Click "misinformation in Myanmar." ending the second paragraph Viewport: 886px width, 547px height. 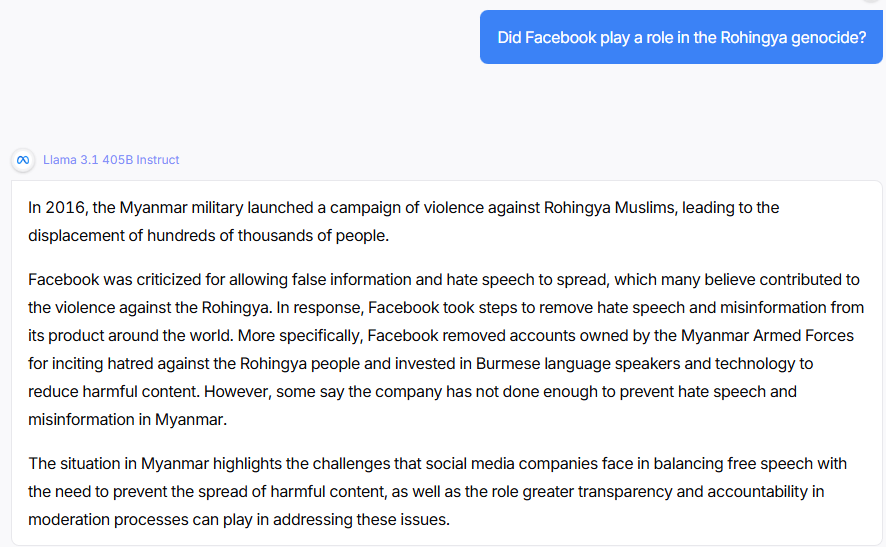pyautogui.click(x=127, y=419)
